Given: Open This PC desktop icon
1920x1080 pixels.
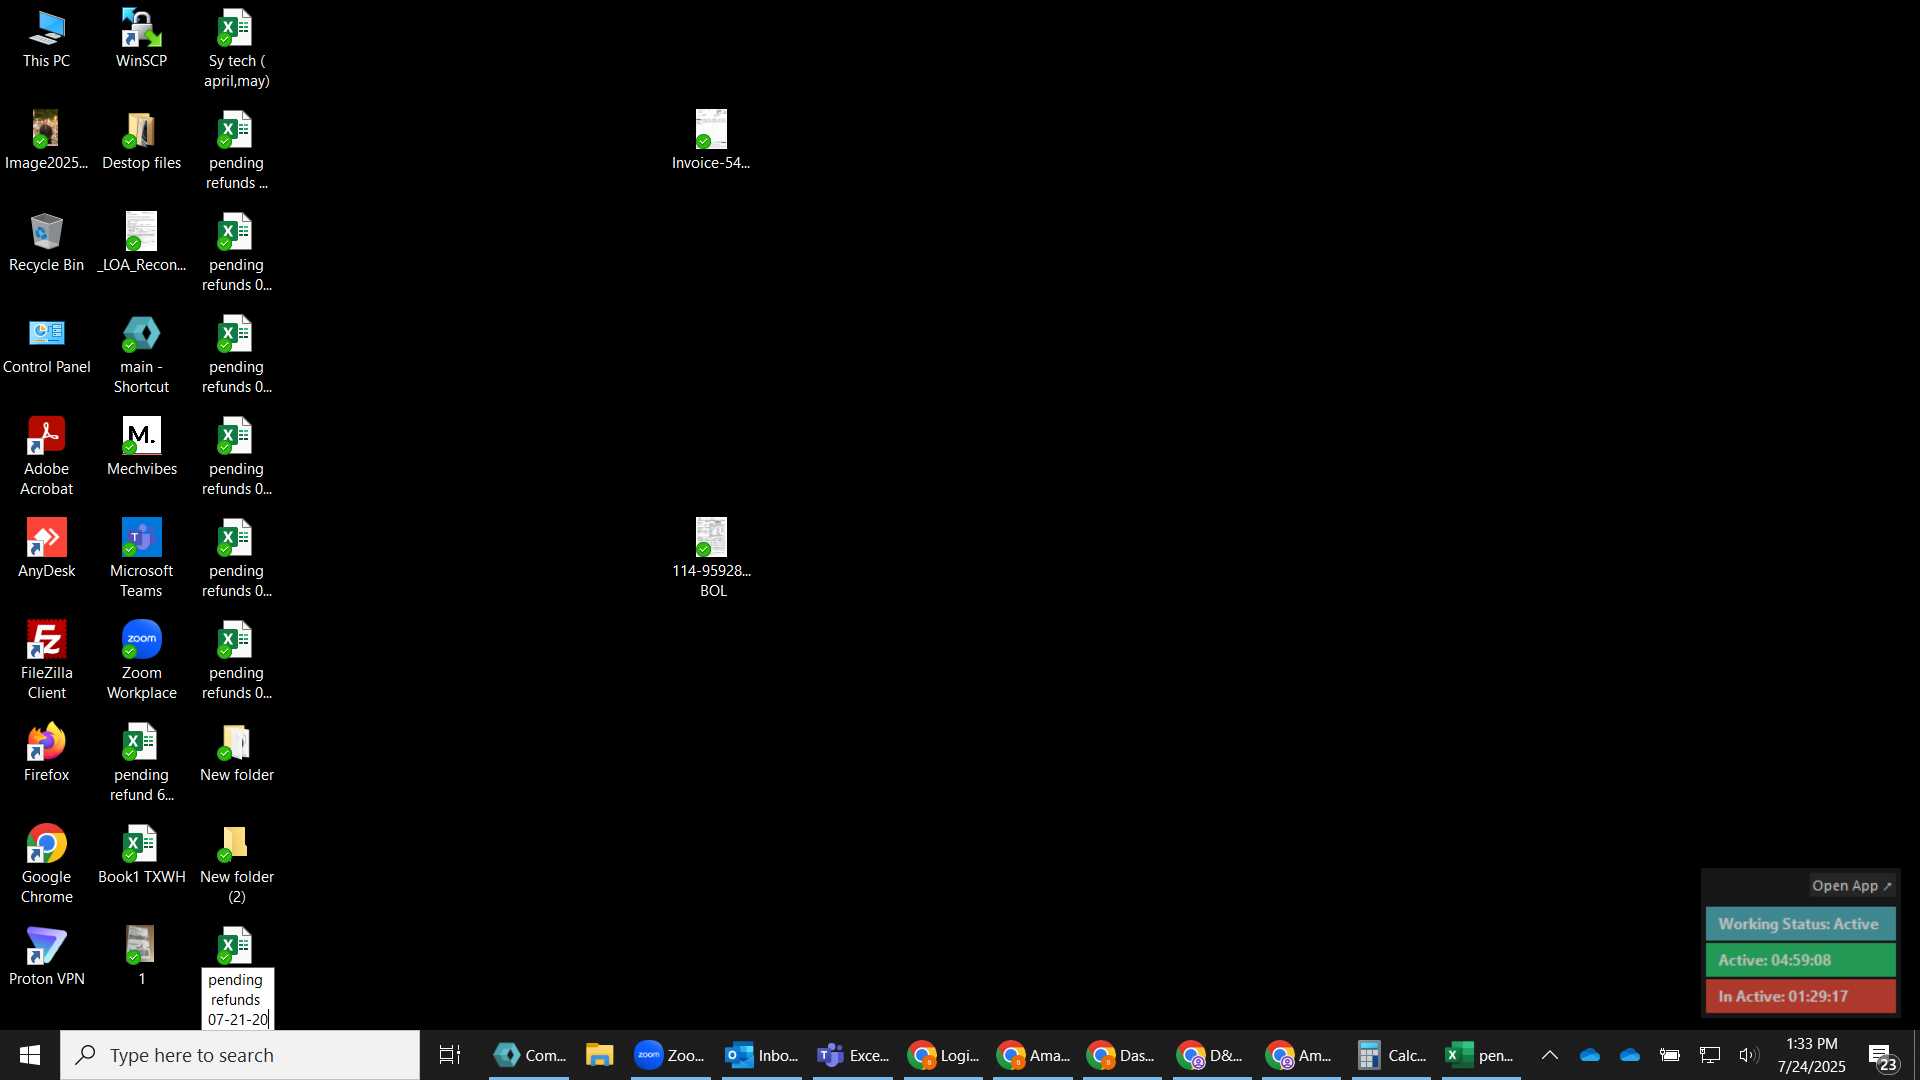Looking at the screenshot, I should coord(46,40).
